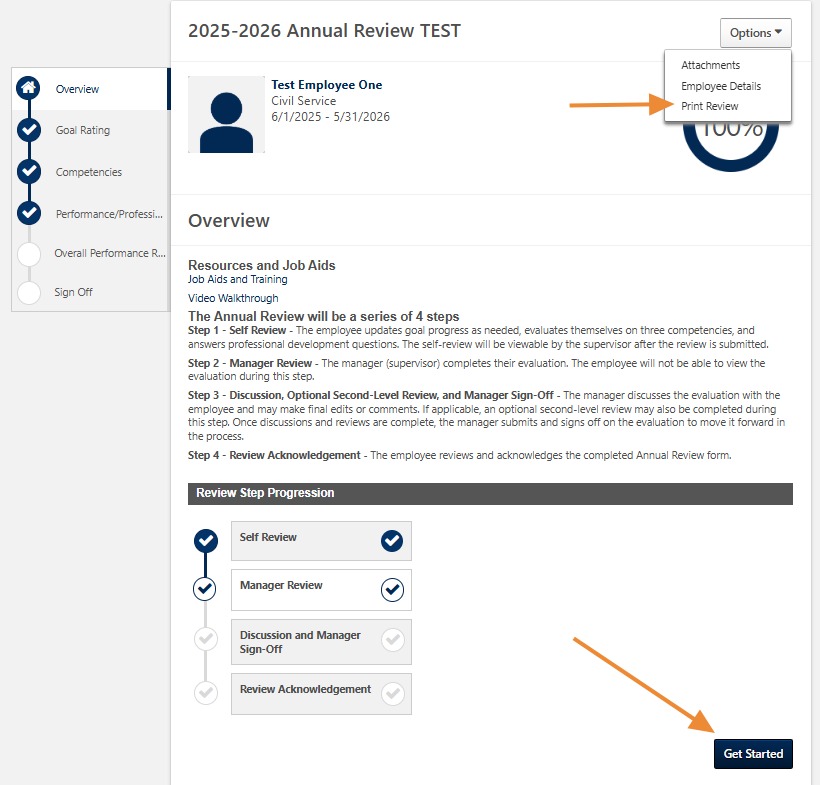The height and width of the screenshot is (785, 820).
Task: Open the Overall Performance R... section
Action: 110,253
